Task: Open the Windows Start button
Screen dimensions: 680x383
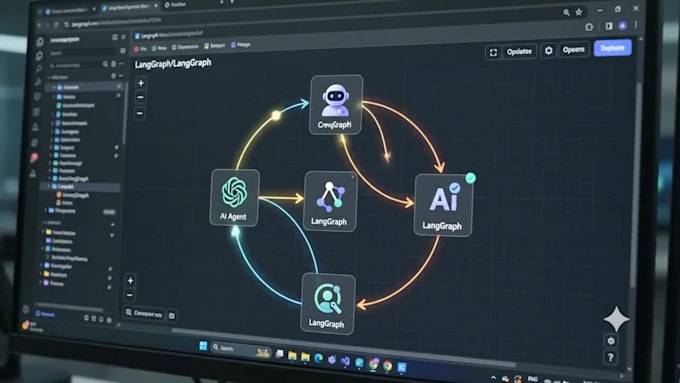Action: tap(203, 346)
